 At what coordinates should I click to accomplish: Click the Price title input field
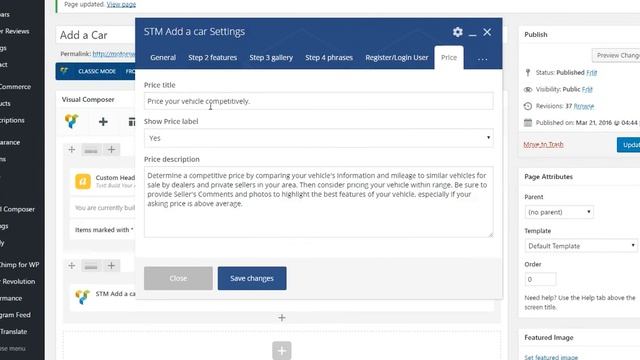coord(318,101)
